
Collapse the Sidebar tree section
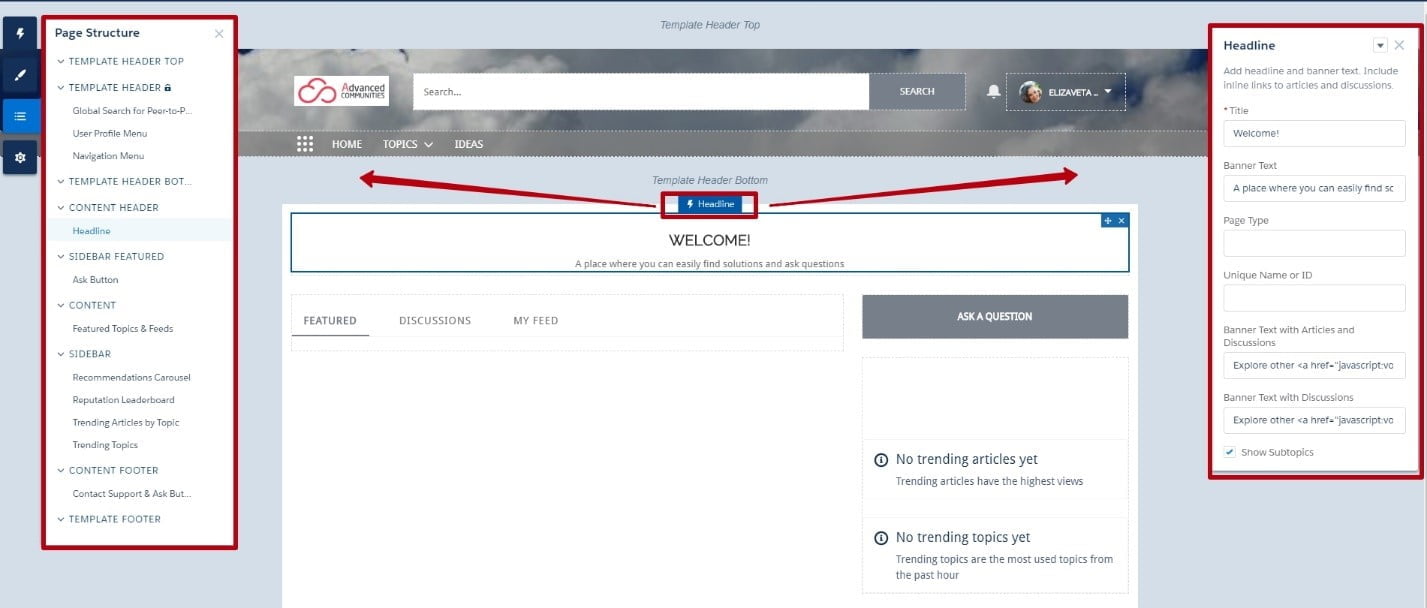tap(61, 354)
